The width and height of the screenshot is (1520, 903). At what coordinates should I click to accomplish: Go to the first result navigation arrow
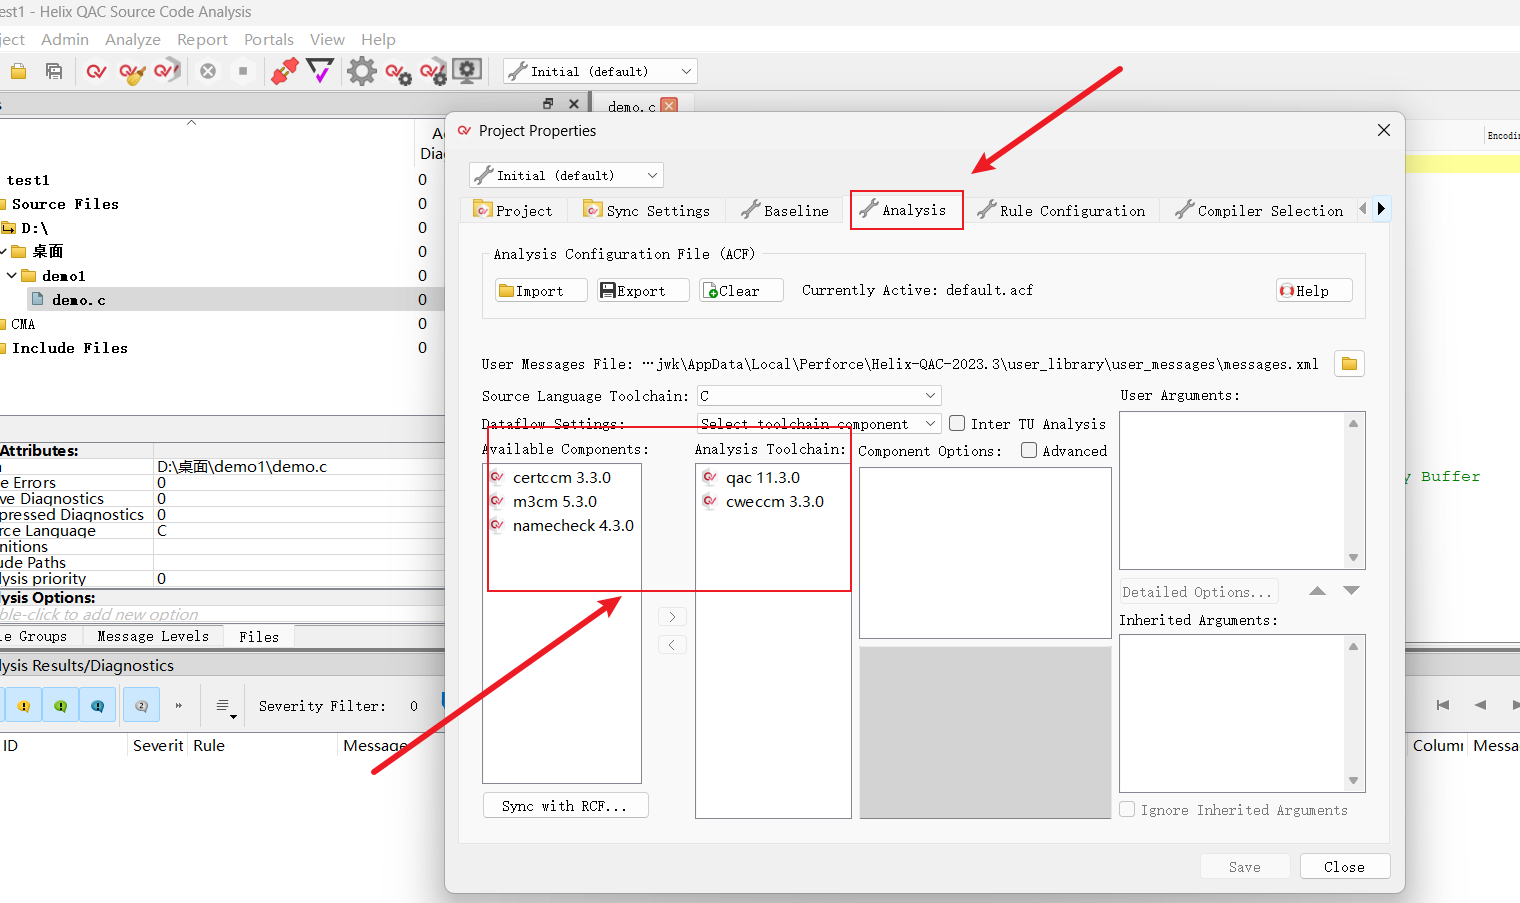(1443, 705)
